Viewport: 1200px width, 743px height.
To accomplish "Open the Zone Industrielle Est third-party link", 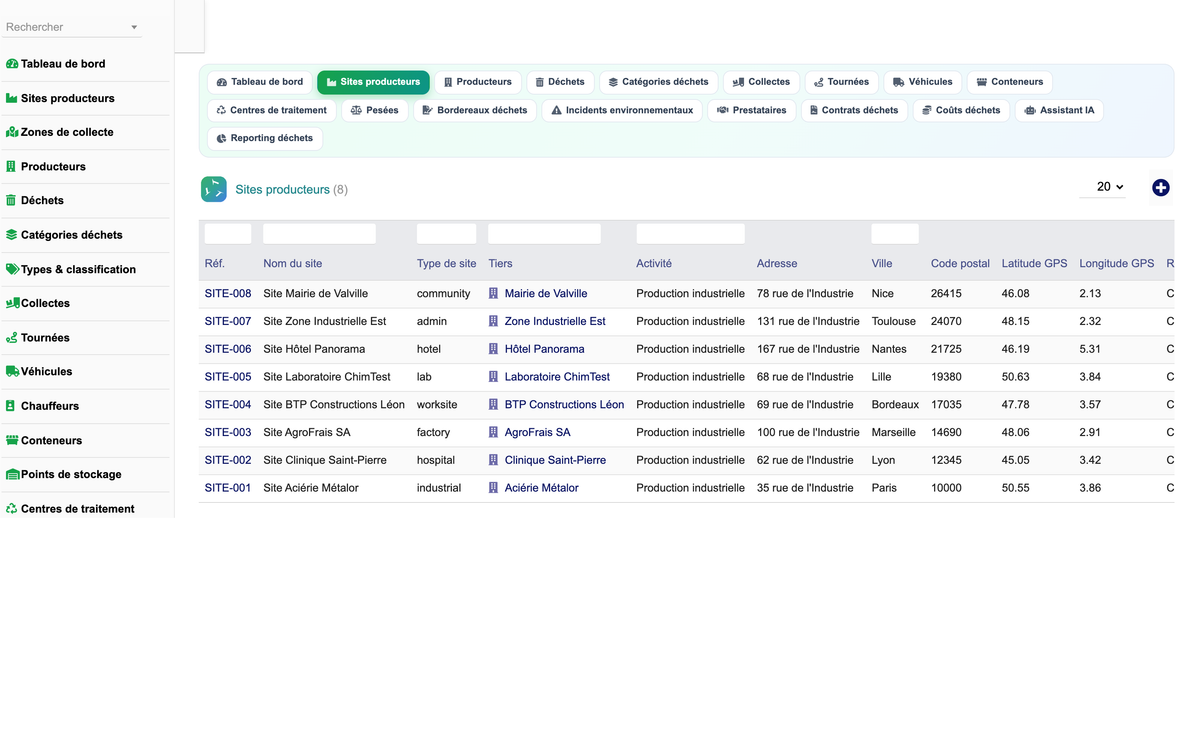I will click(555, 322).
